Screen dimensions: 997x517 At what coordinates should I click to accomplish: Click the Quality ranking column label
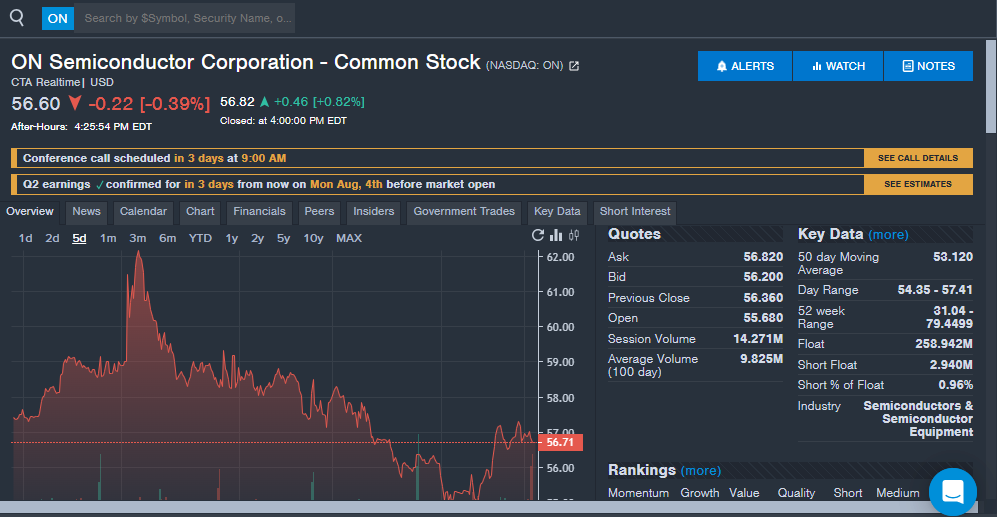point(796,493)
